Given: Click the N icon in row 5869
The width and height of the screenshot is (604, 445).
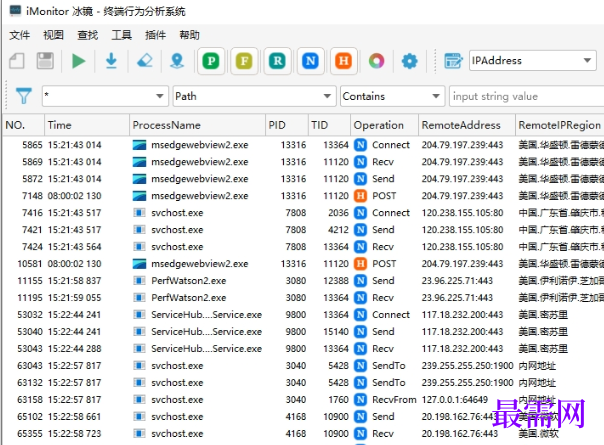Looking at the screenshot, I should click(361, 162).
